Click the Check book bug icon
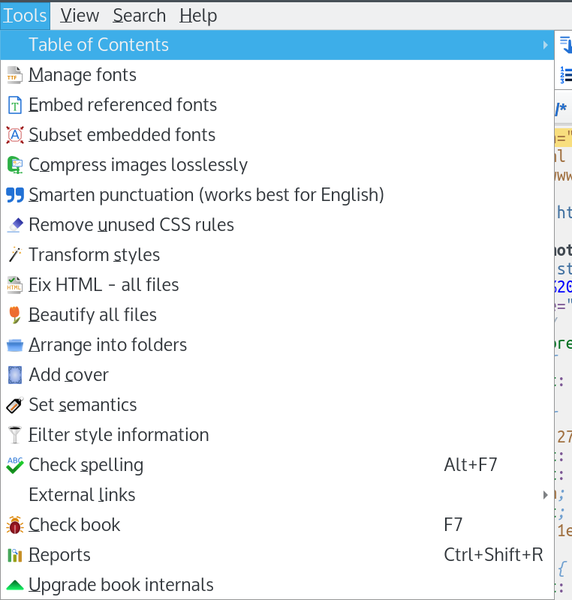This screenshot has width=572, height=600. (x=15, y=525)
